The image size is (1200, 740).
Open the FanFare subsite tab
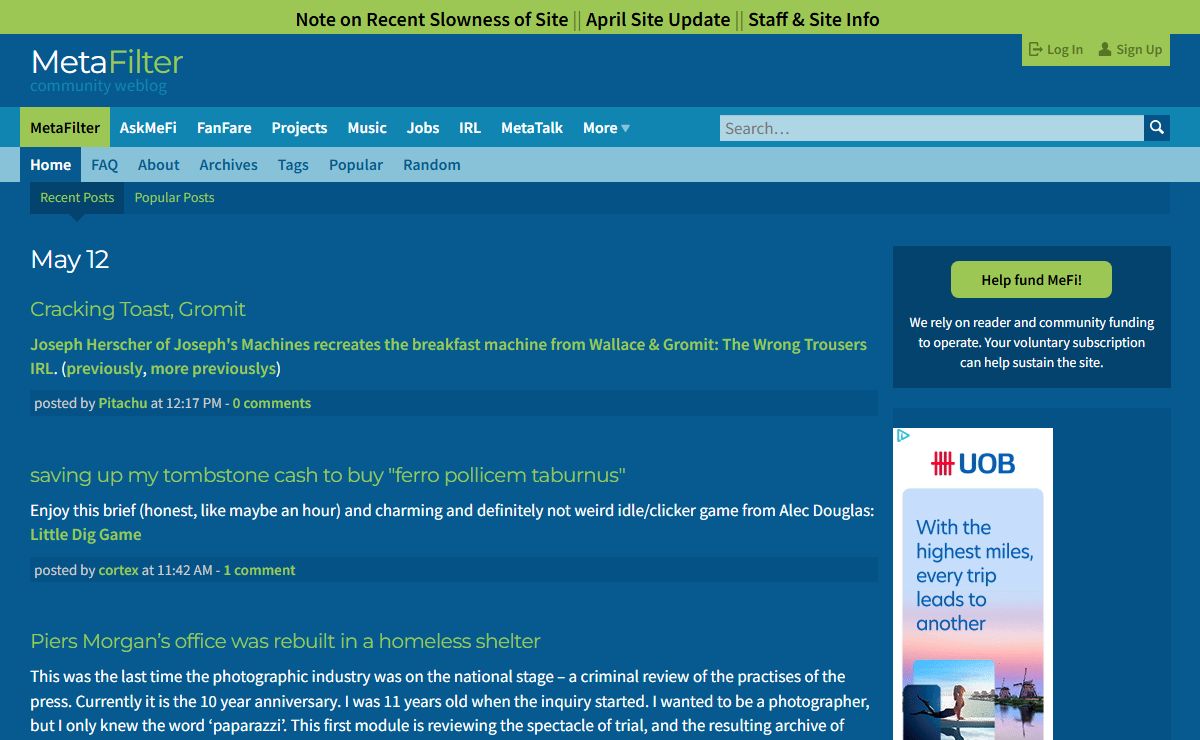pyautogui.click(x=224, y=128)
